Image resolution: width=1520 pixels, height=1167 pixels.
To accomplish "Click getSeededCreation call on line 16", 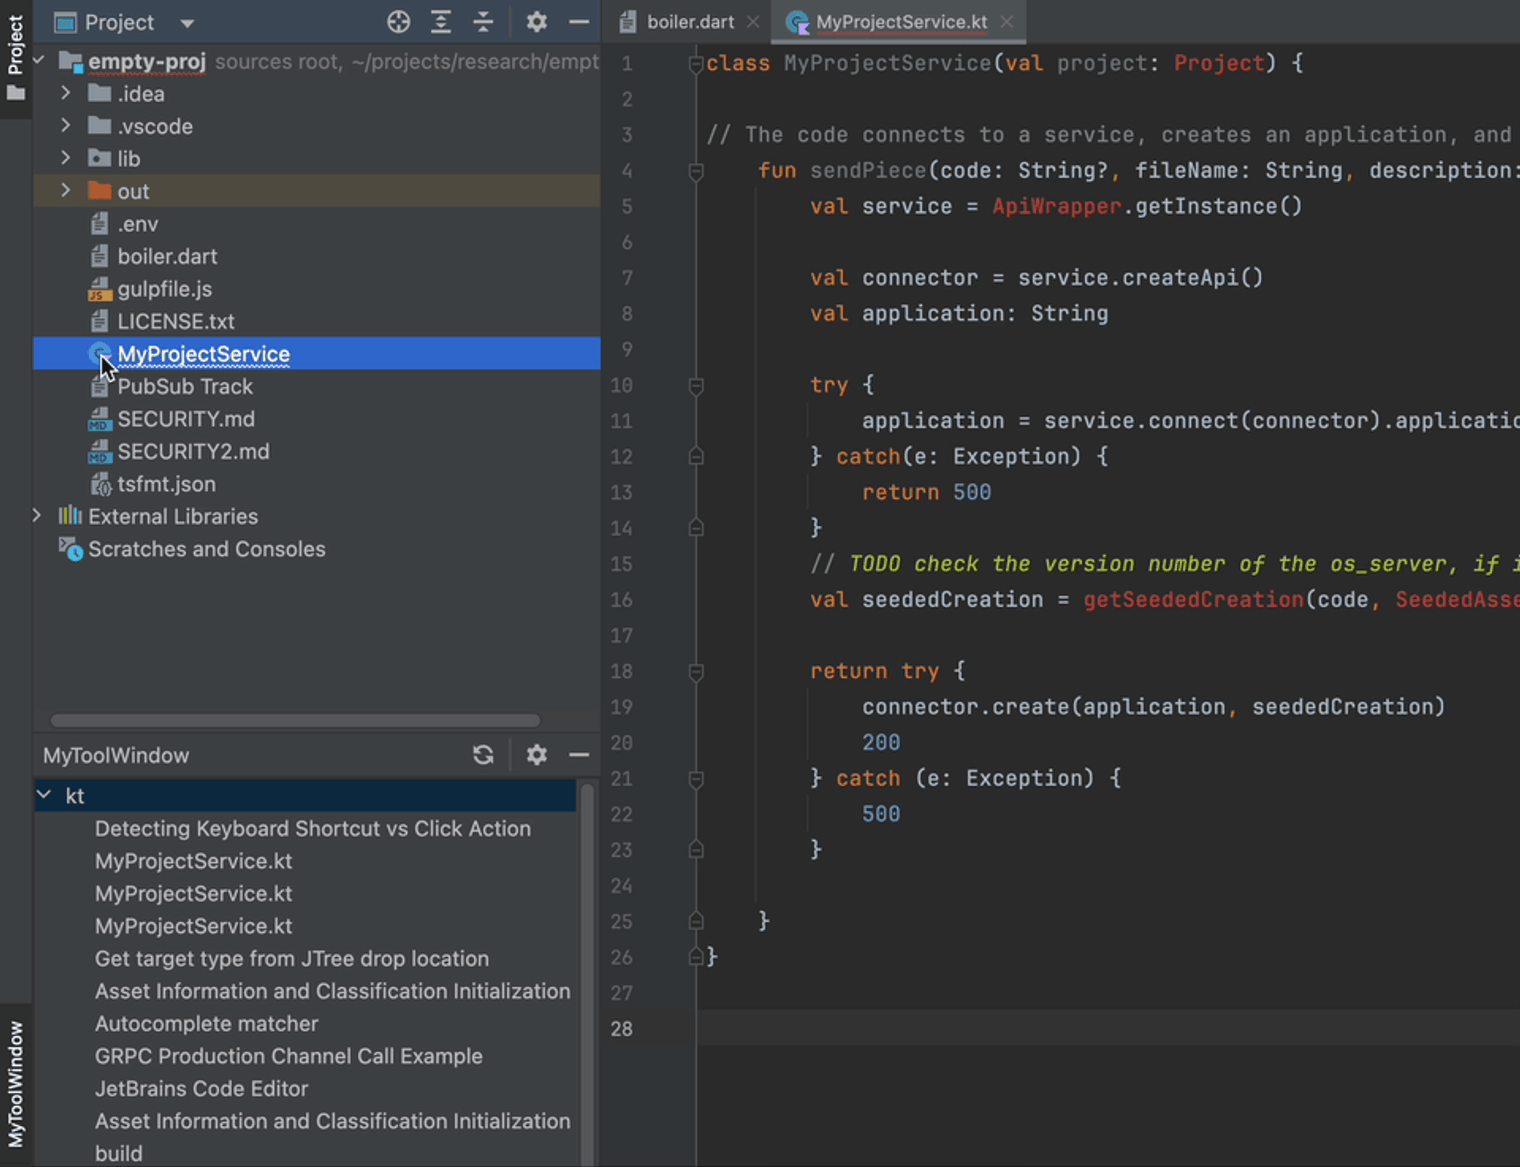I will pyautogui.click(x=1194, y=599).
